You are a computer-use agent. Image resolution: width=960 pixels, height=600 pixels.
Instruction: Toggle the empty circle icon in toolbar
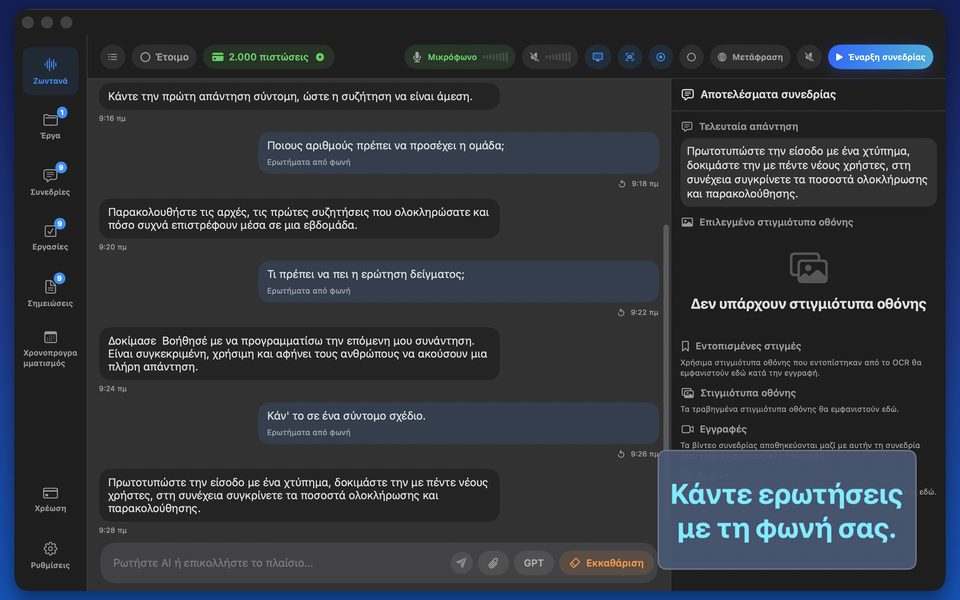tap(691, 57)
